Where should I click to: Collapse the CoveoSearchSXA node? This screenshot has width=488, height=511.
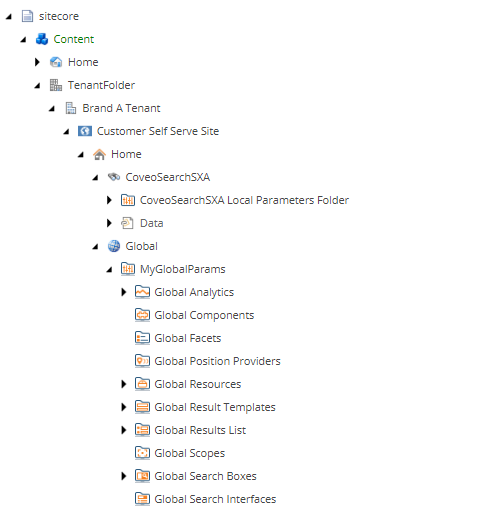(x=95, y=178)
